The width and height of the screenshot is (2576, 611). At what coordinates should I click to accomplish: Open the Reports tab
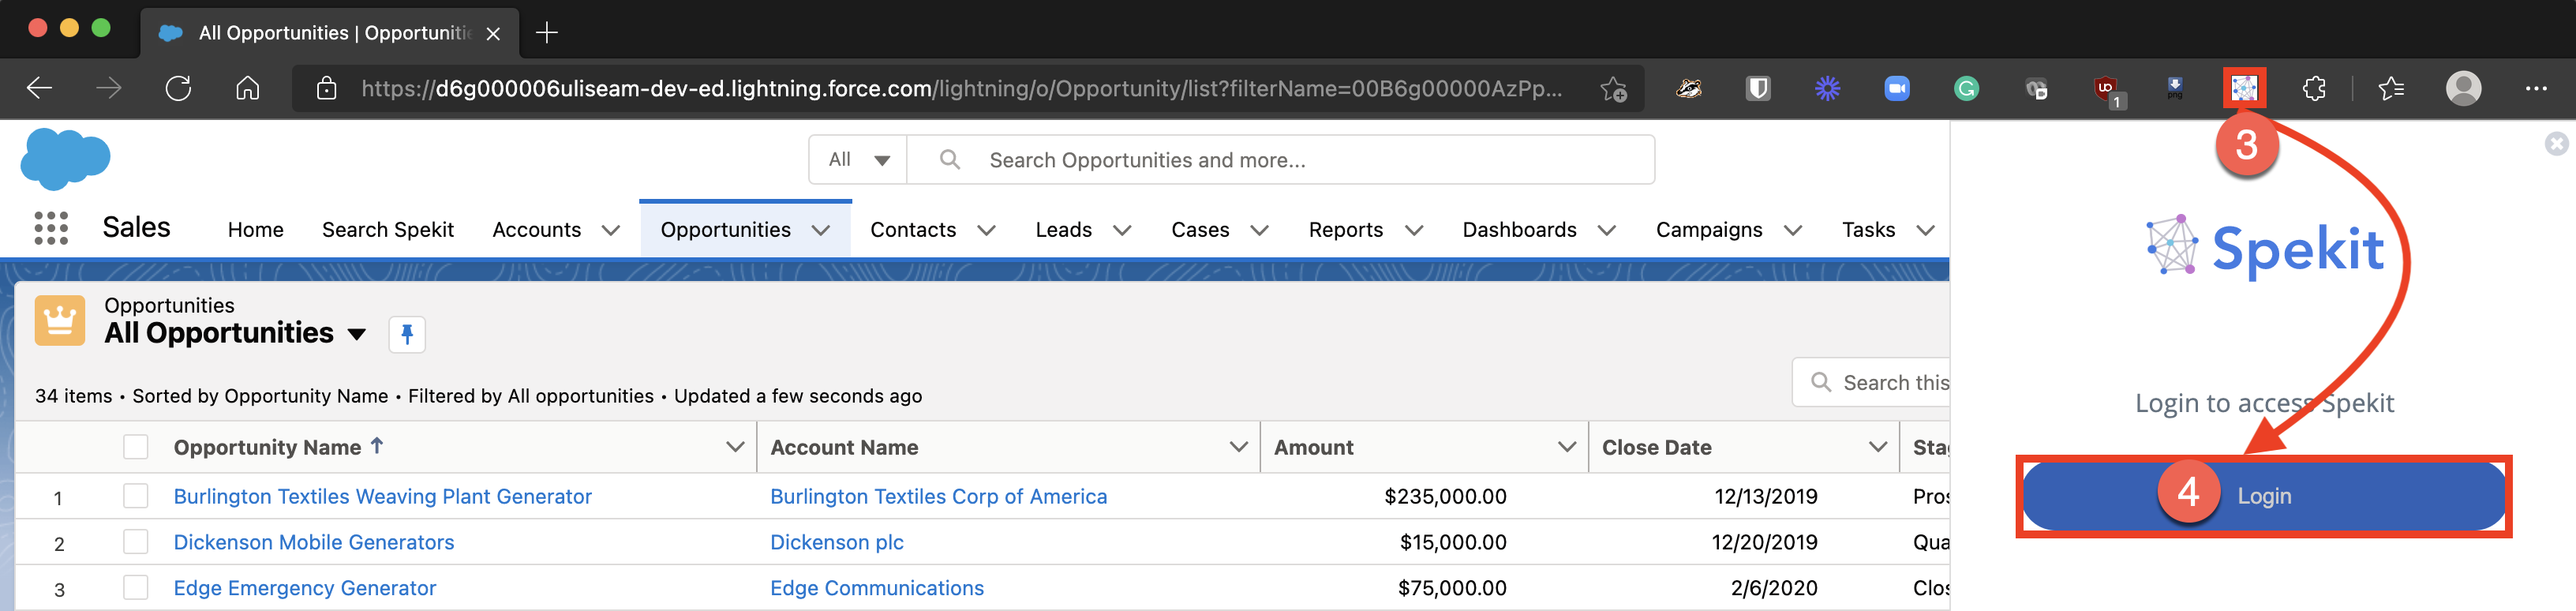(1345, 230)
